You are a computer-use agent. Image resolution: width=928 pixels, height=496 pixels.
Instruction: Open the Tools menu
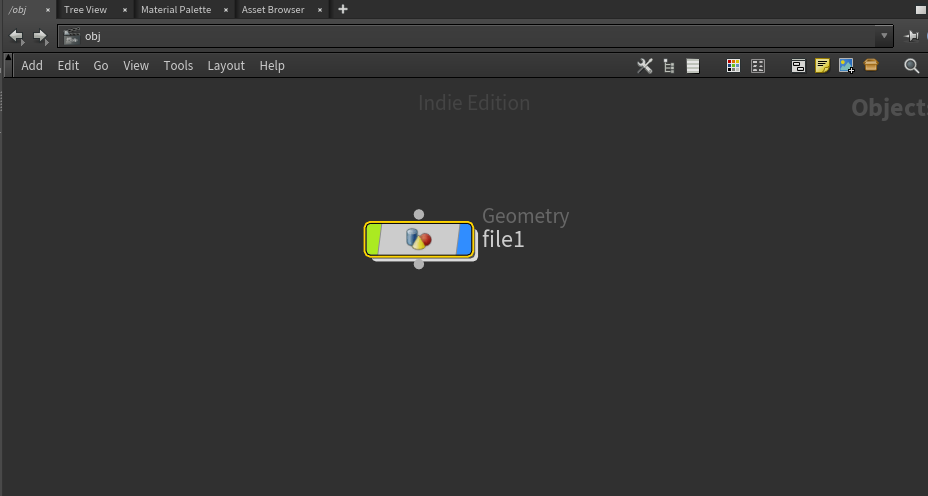coord(178,66)
